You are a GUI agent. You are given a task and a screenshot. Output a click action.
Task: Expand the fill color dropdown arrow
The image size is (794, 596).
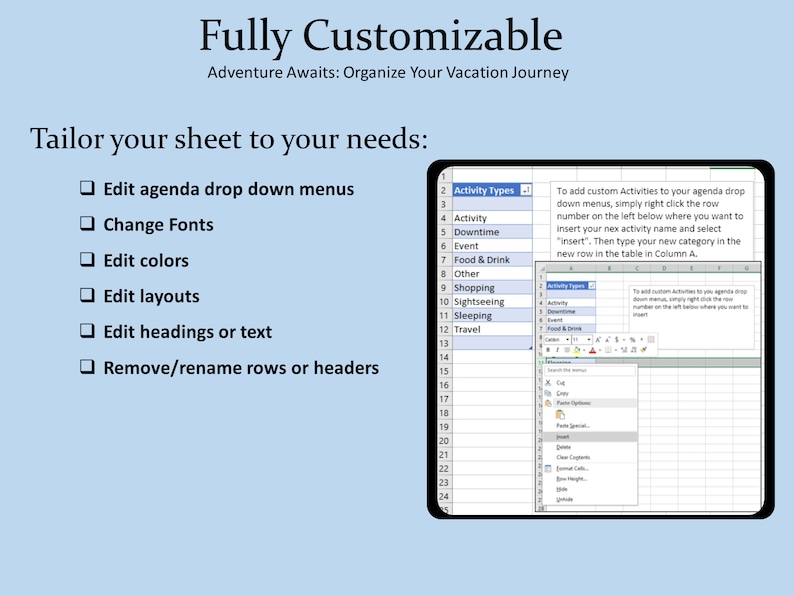[584, 350]
